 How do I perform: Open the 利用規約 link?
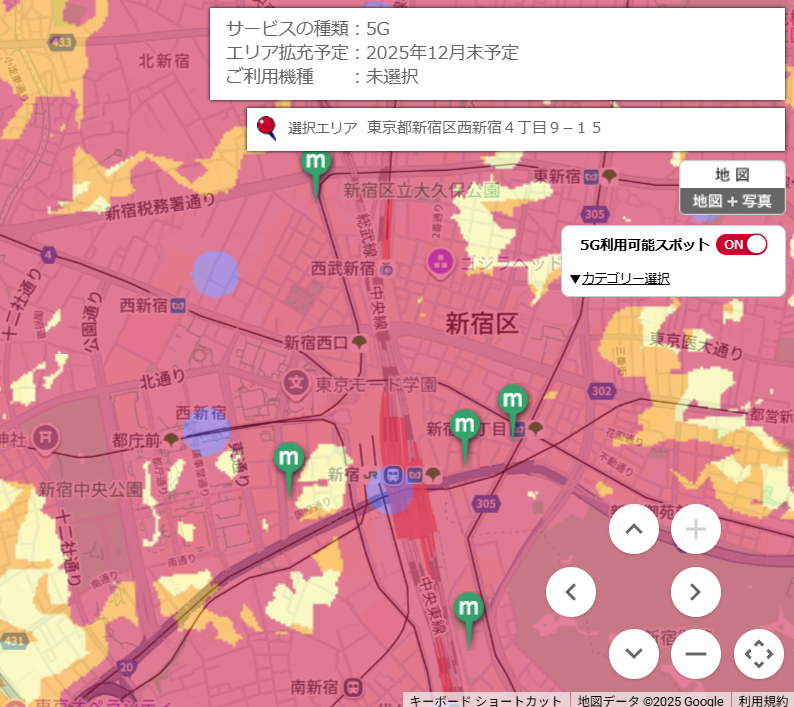pyautogui.click(x=762, y=700)
